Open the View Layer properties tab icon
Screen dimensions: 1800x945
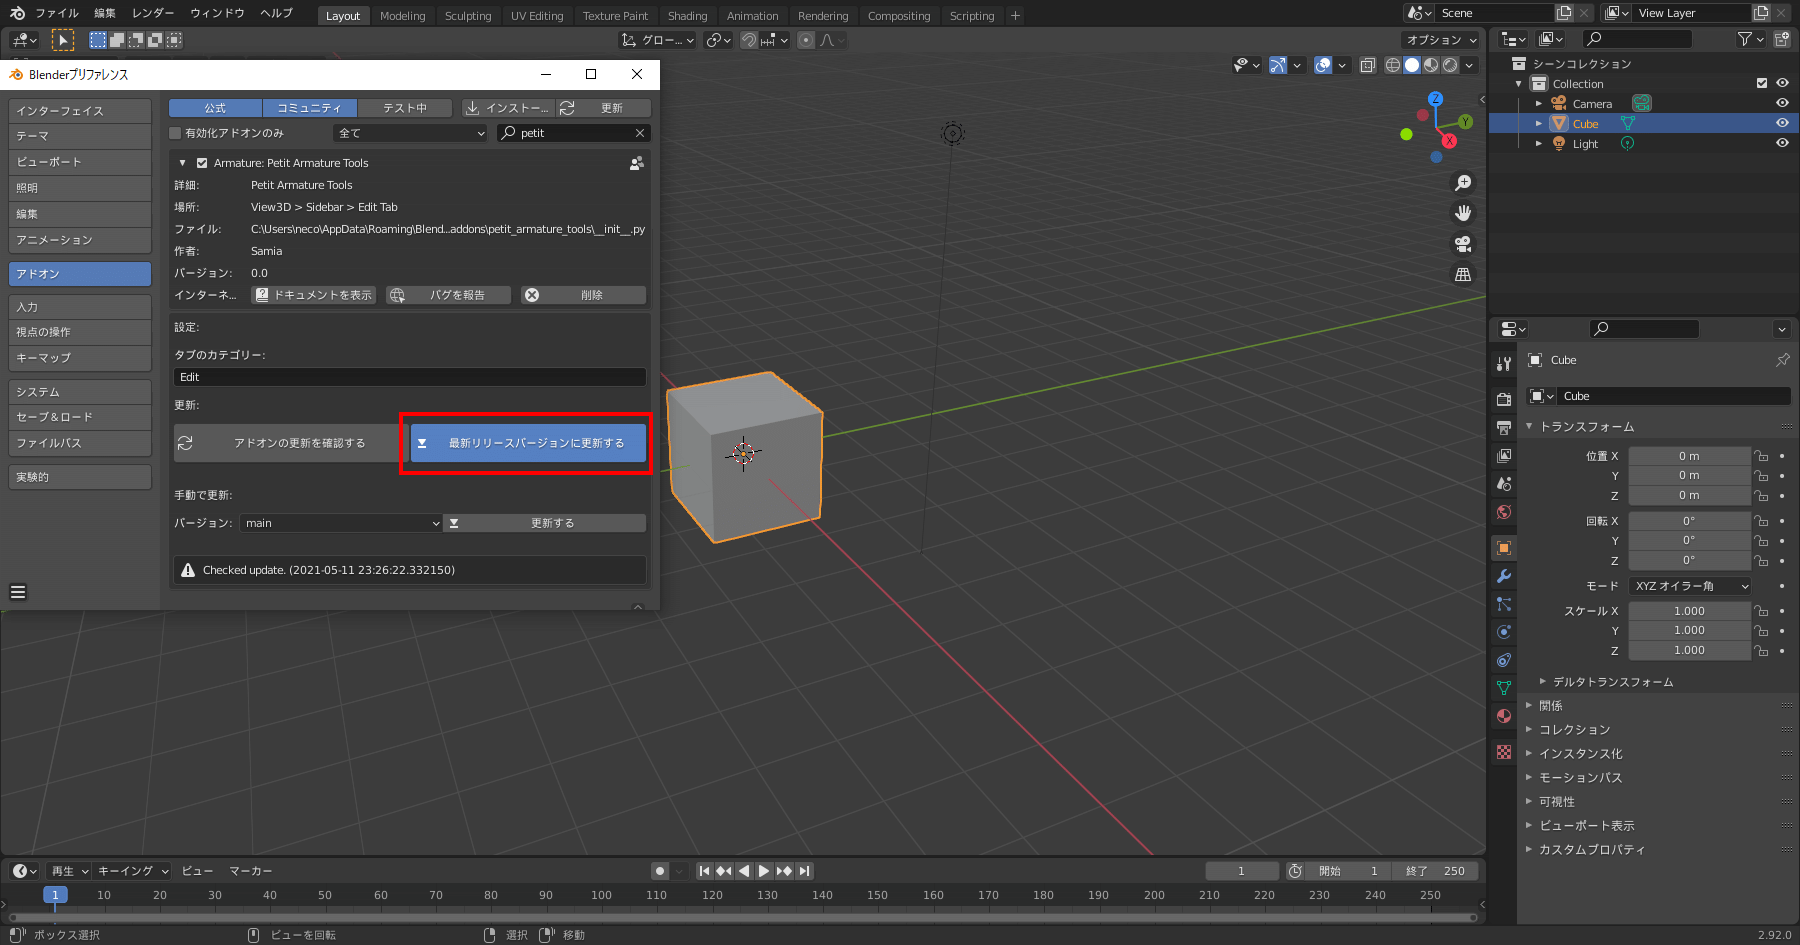(x=1504, y=455)
